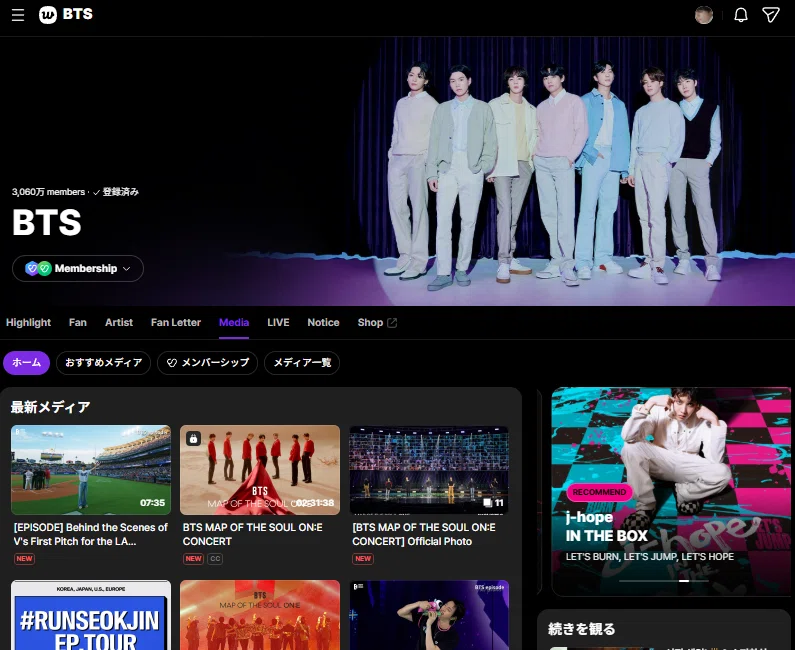This screenshot has width=795, height=650.
Task: Select the おすすめメディア filter chip
Action: [103, 363]
